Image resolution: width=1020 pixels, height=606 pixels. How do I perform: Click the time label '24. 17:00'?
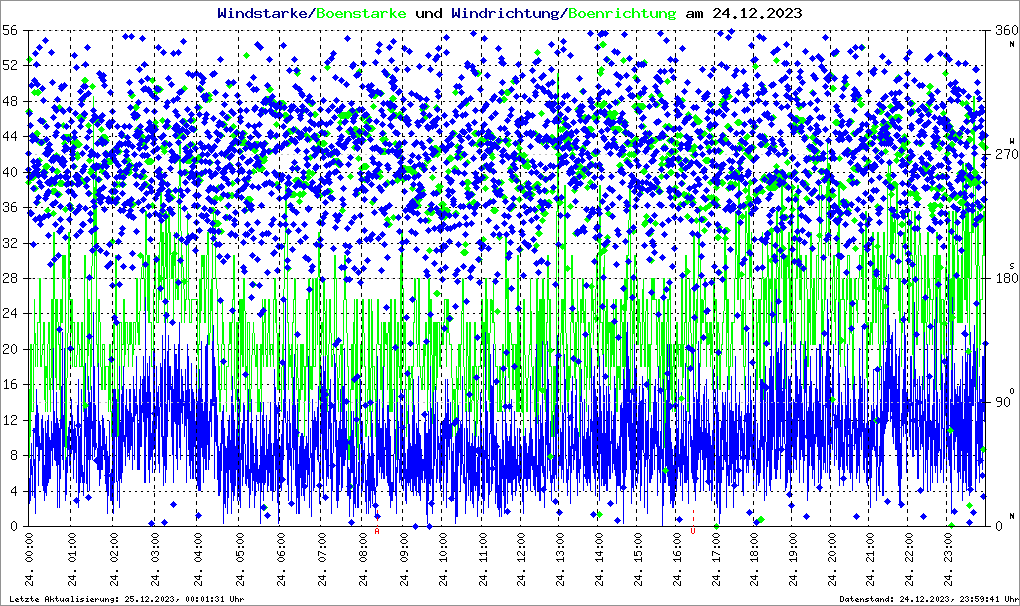pos(717,559)
